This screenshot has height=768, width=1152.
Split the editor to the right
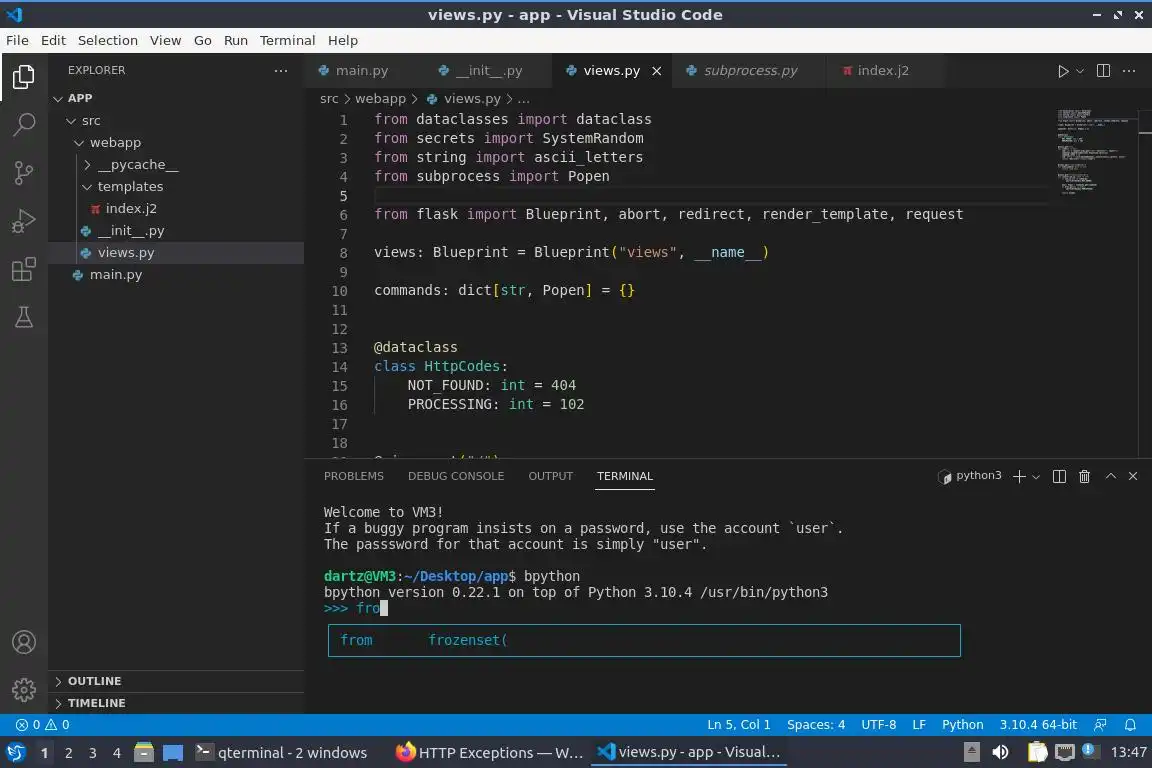click(1103, 71)
